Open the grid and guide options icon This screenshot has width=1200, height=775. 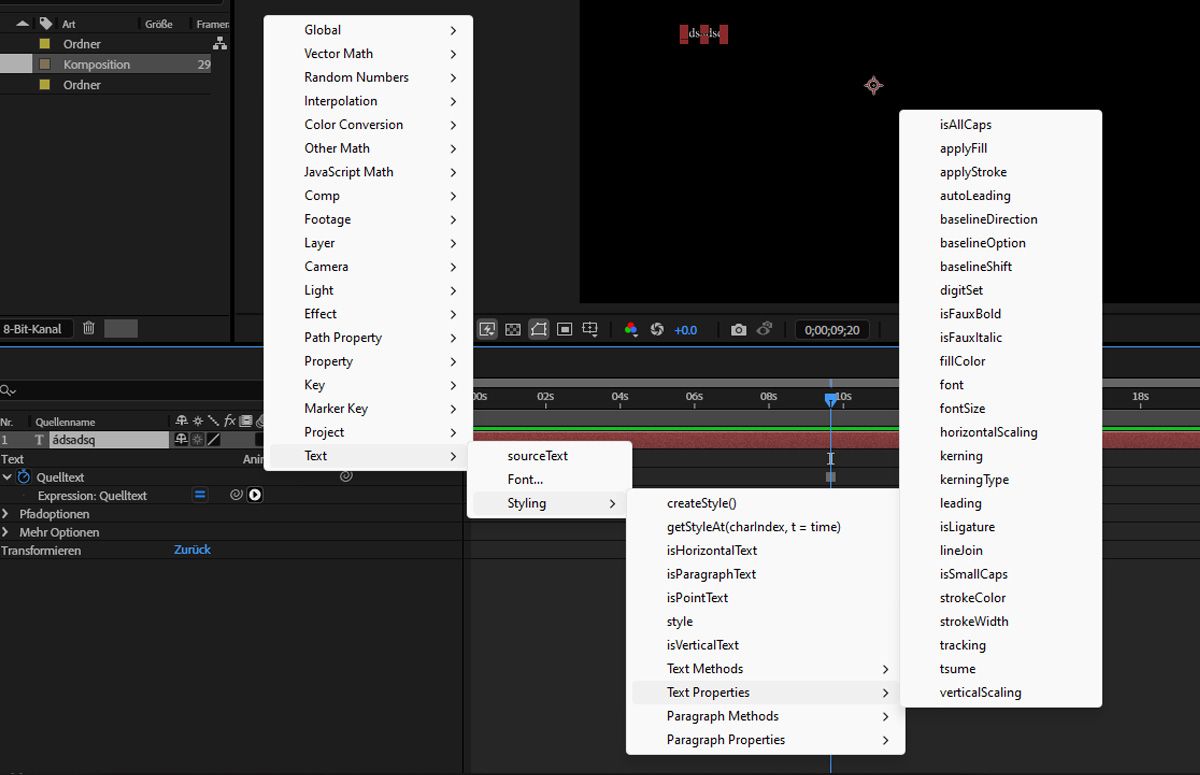click(590, 329)
